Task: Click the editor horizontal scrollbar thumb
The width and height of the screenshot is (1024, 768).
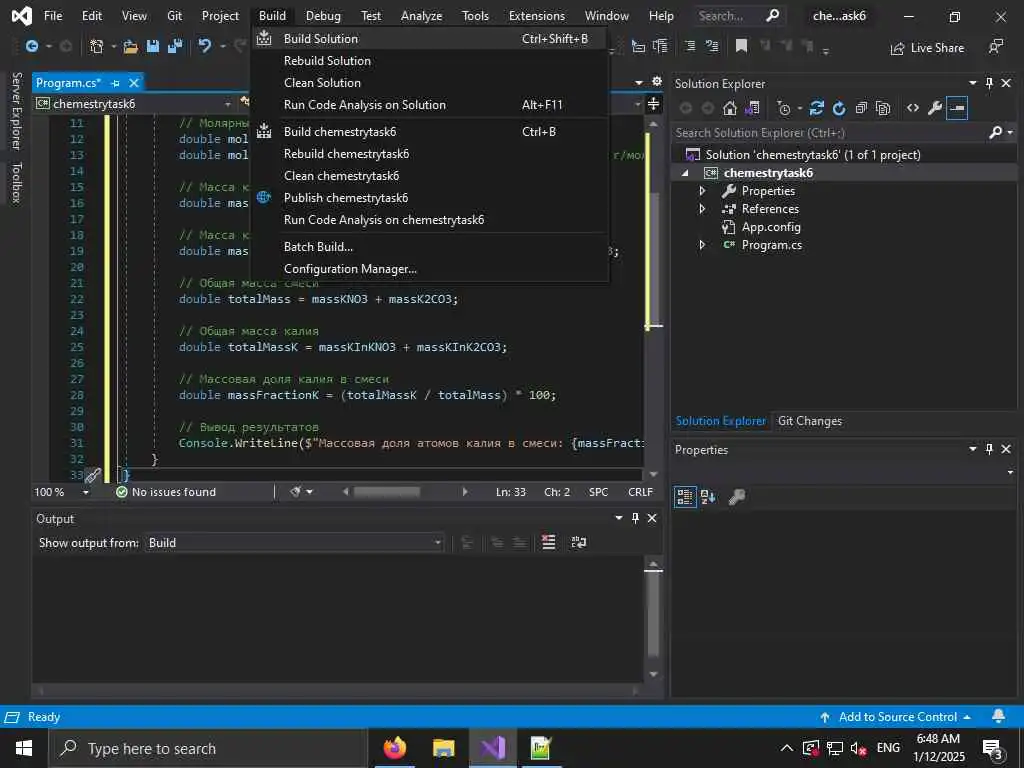Action: (x=387, y=492)
